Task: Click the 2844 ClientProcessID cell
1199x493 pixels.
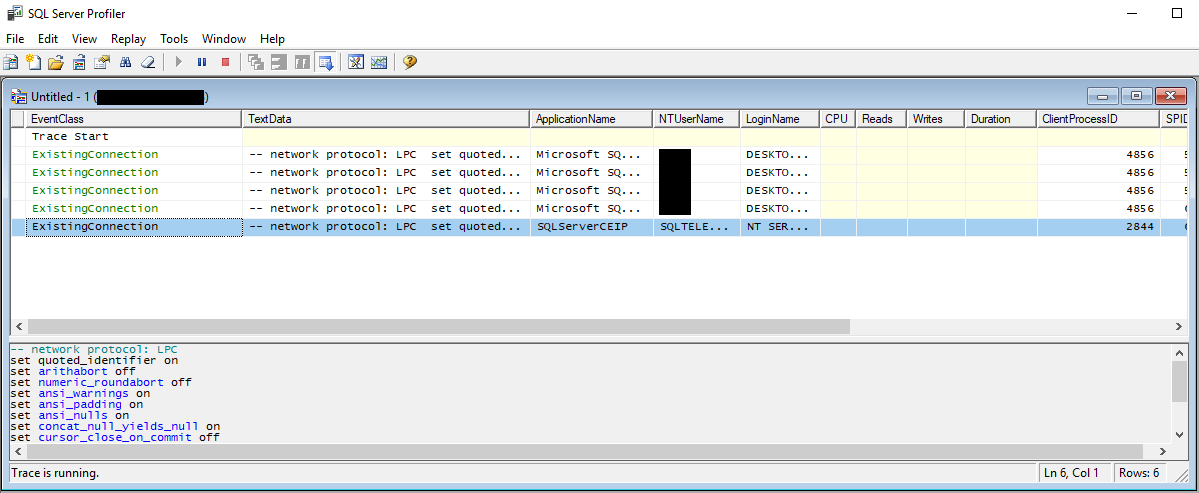Action: (1100, 227)
